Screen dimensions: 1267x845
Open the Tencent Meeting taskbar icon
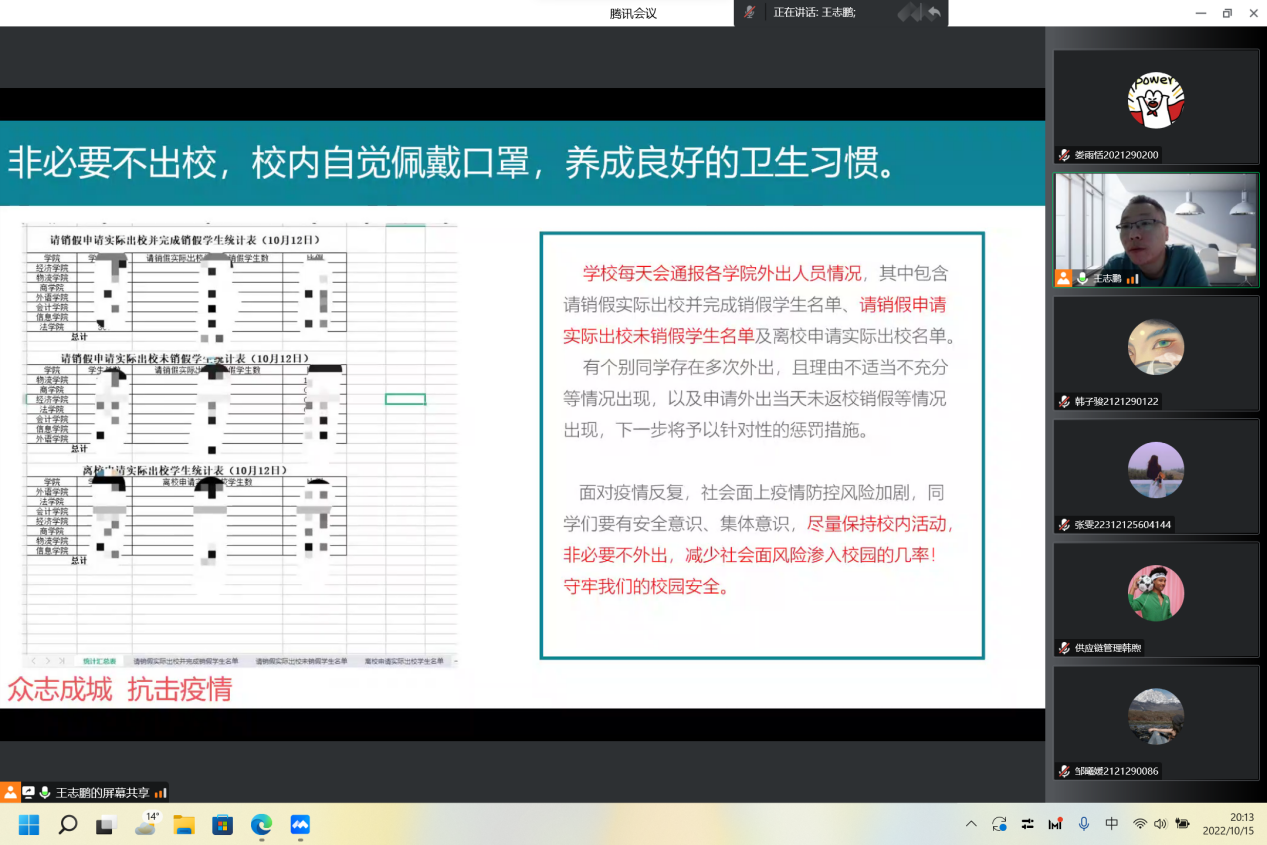tap(300, 825)
